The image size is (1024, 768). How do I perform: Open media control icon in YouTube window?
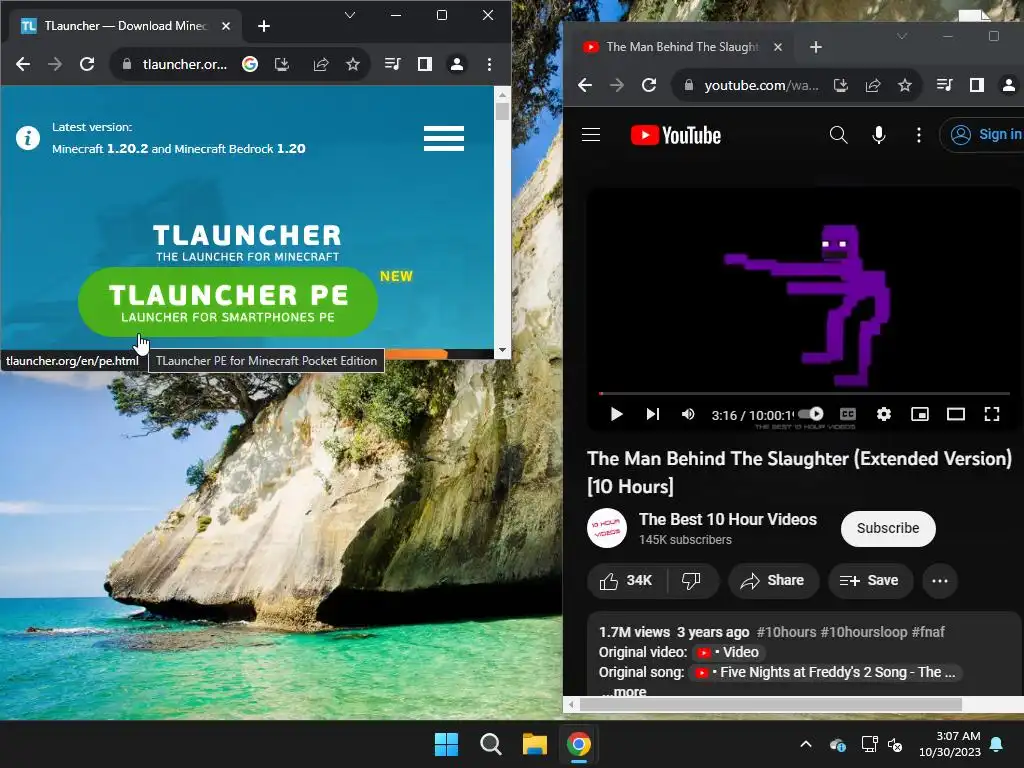click(x=945, y=85)
